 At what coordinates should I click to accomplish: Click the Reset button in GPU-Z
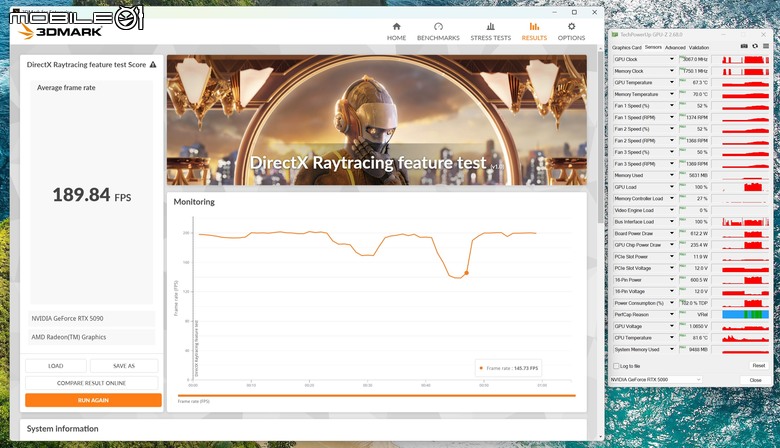pos(758,366)
